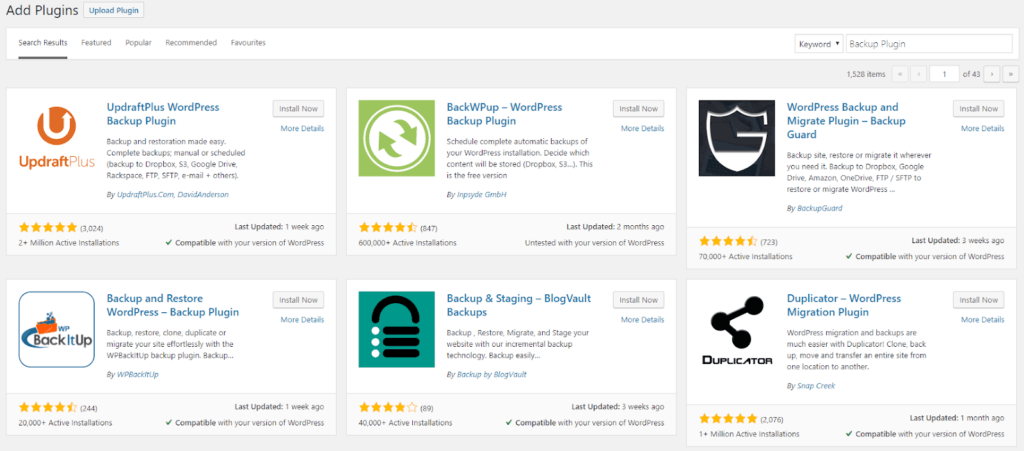Open the BackupGuard author link

point(820,208)
